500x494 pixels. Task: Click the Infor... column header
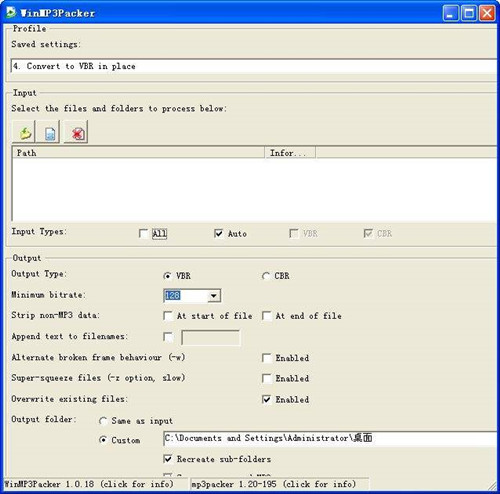[x=290, y=153]
